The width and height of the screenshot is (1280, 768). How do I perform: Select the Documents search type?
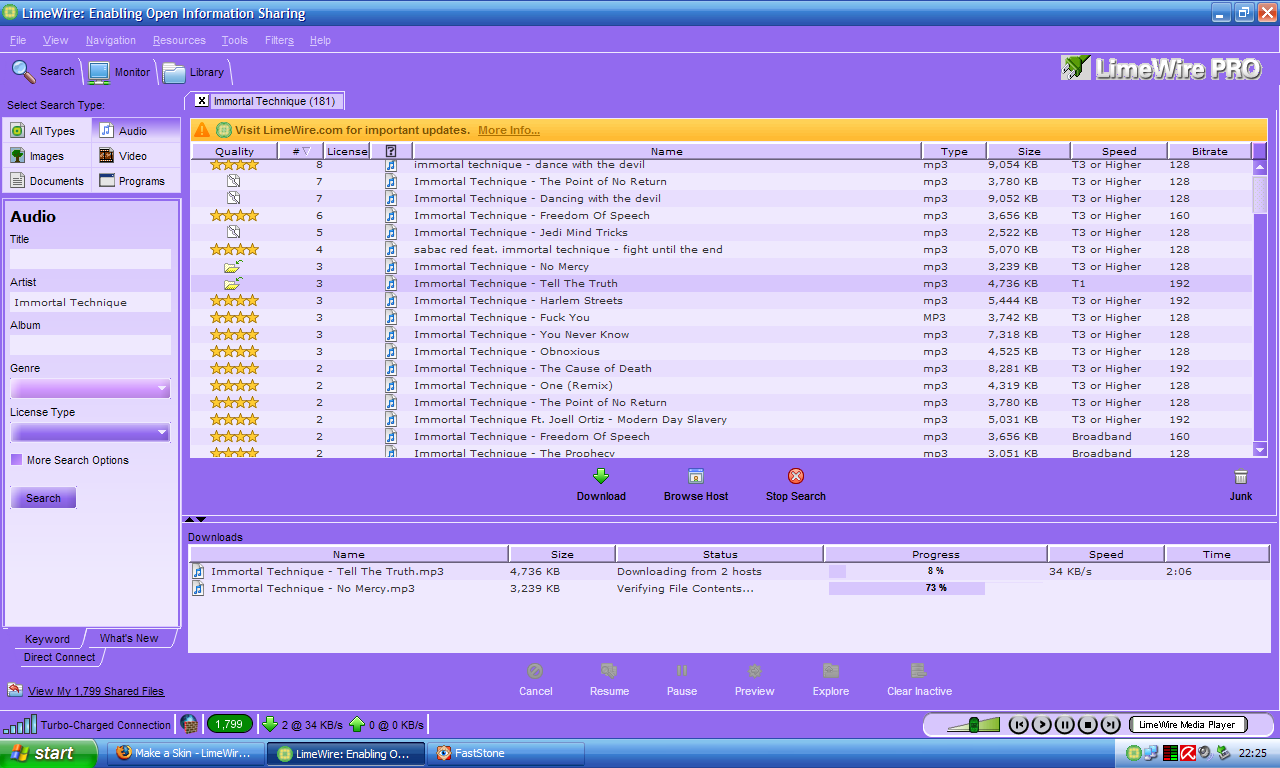pos(47,181)
